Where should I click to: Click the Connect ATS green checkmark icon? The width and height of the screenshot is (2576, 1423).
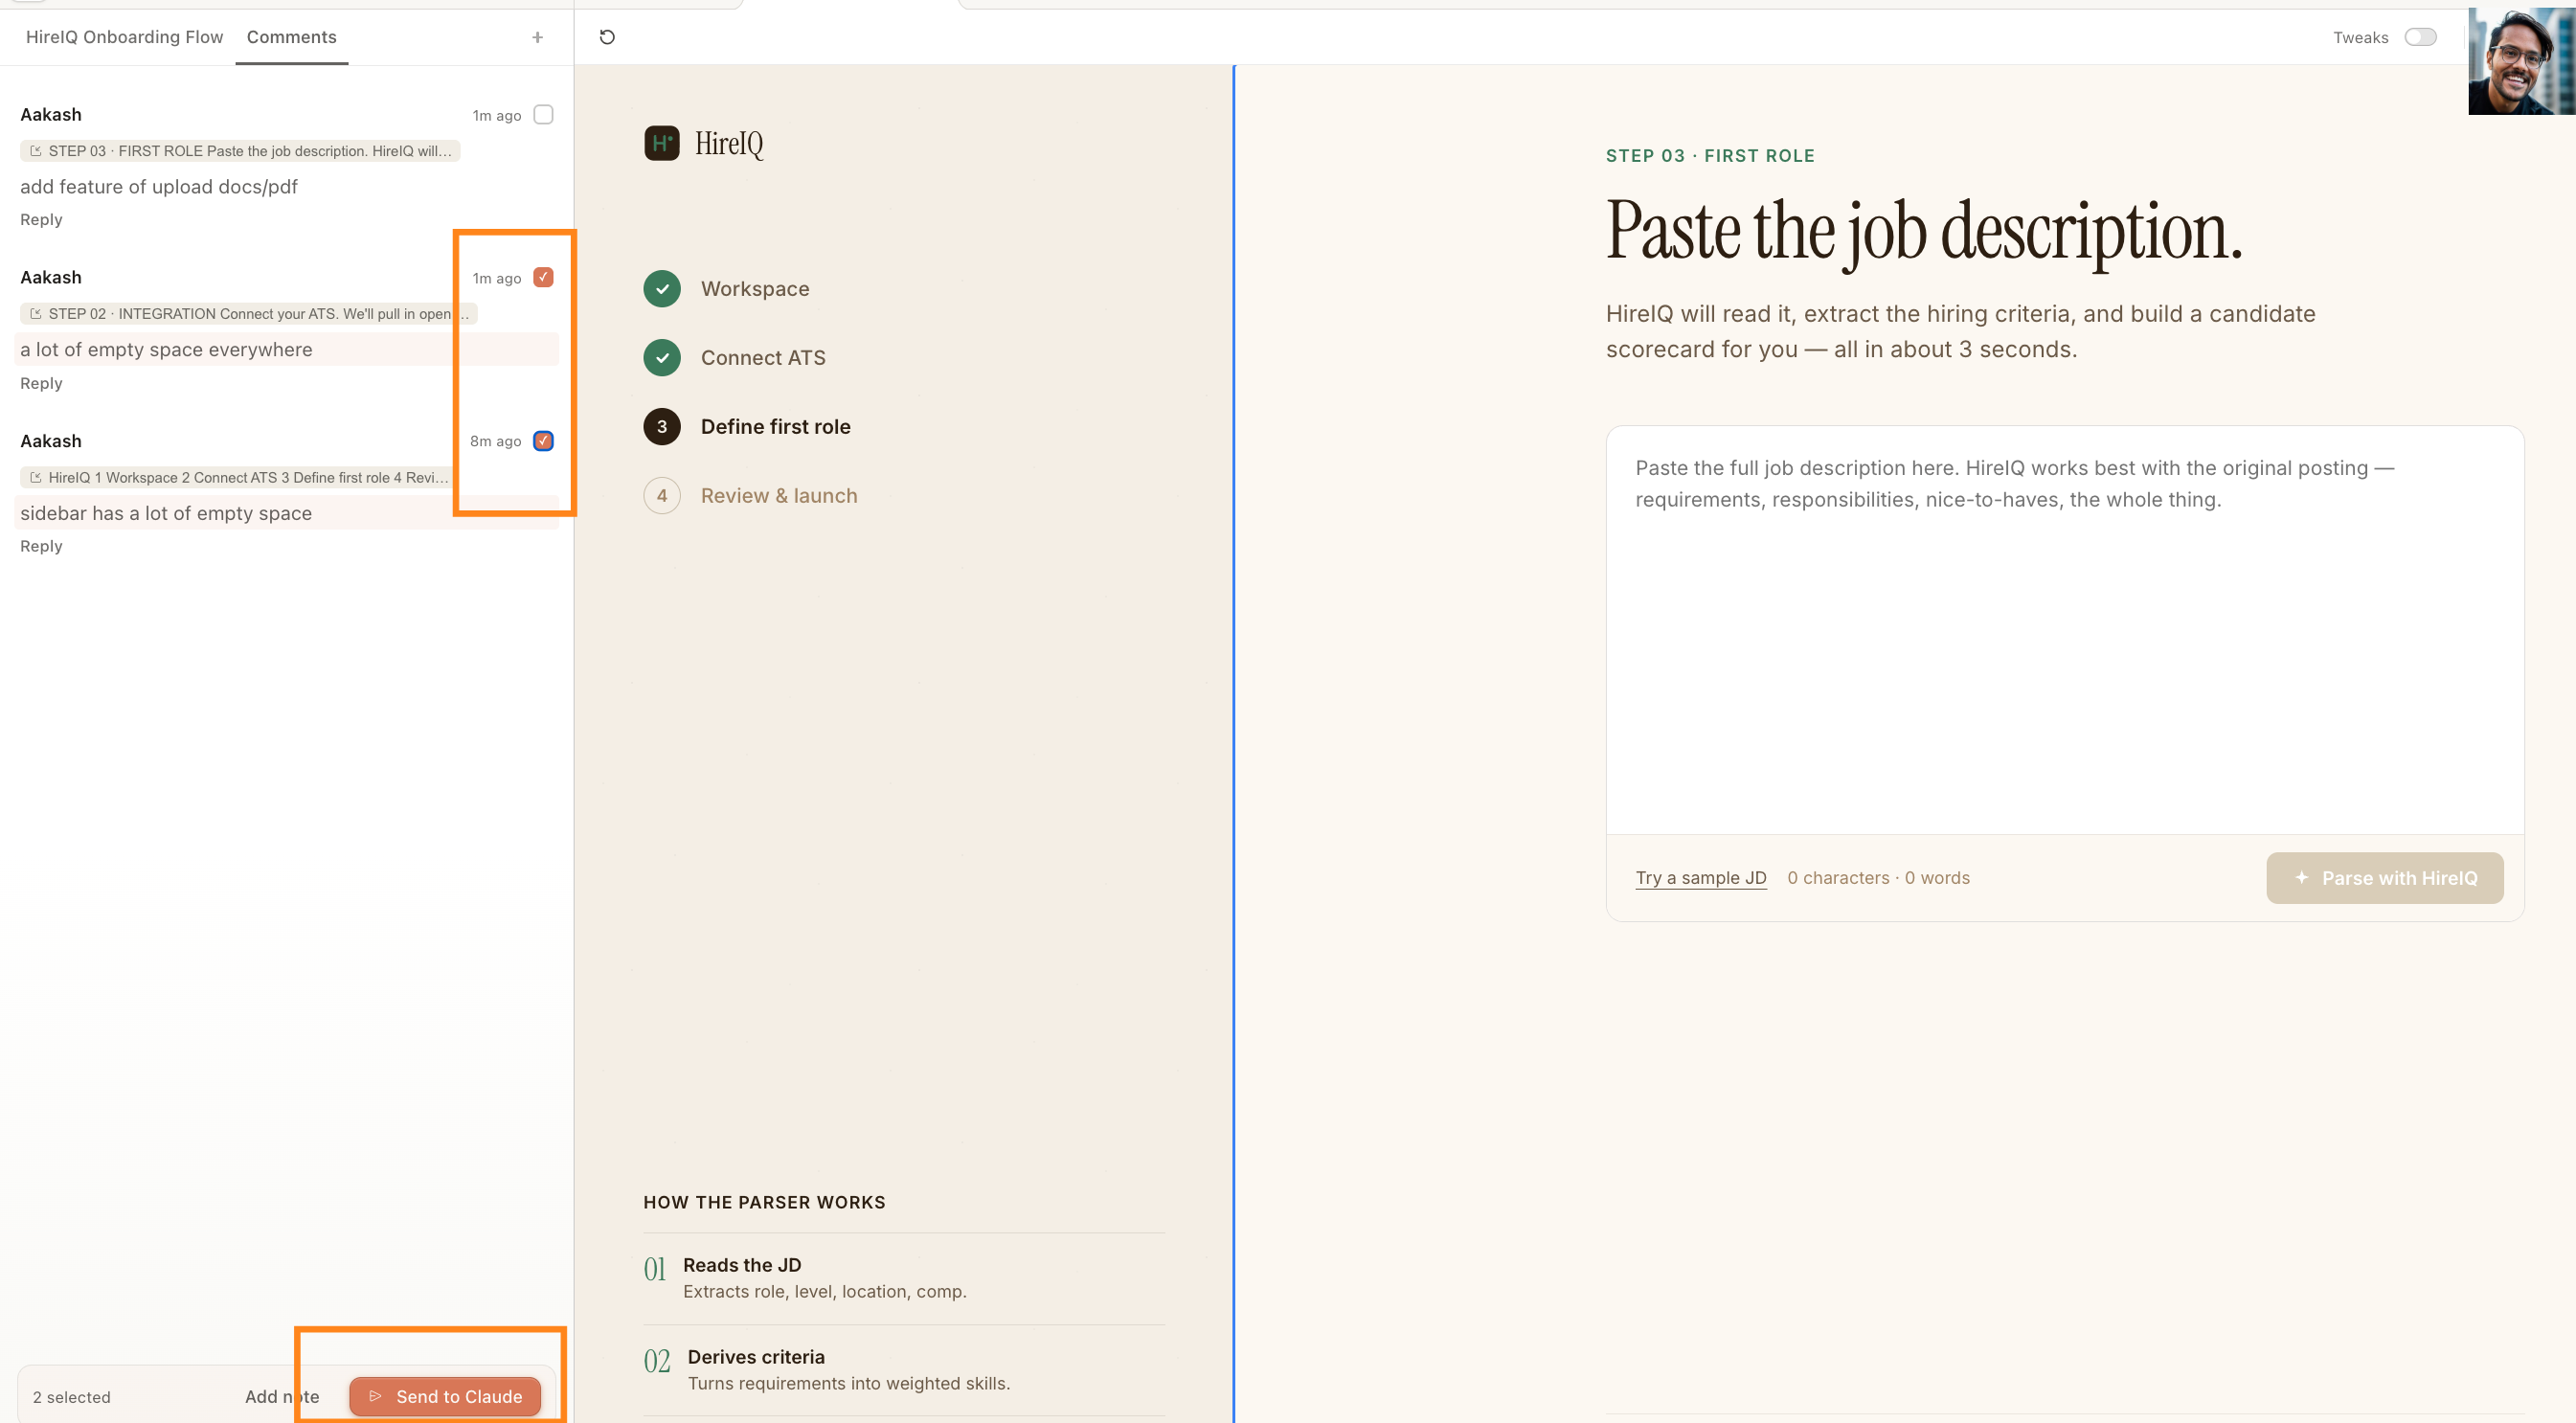(x=661, y=358)
